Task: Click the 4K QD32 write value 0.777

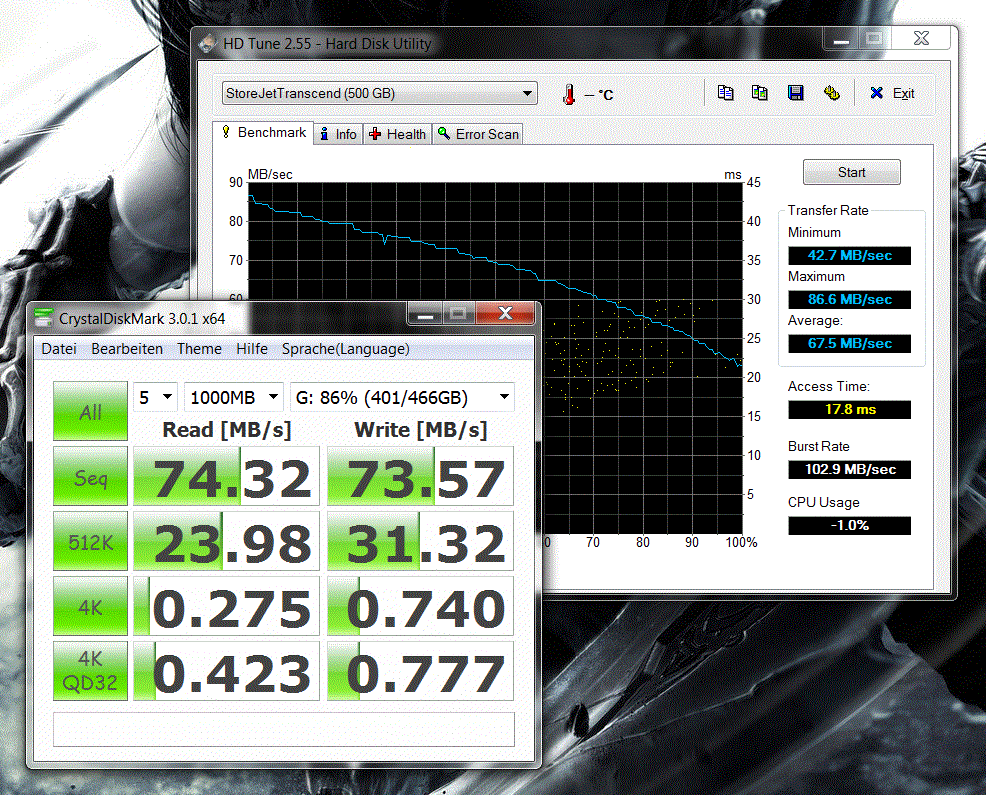Action: (420, 671)
